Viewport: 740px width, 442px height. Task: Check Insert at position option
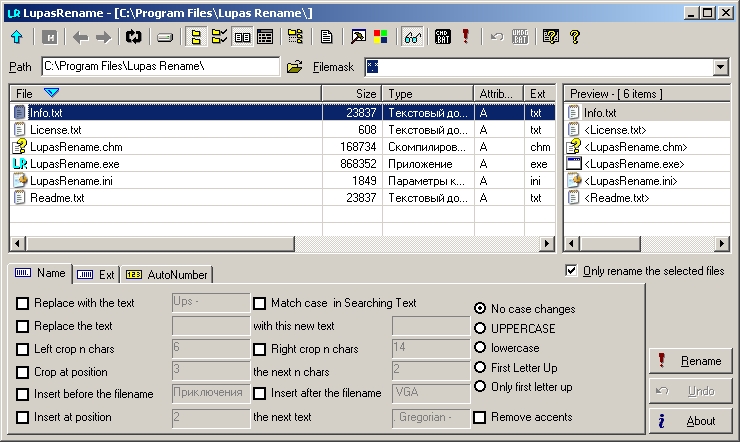pos(22,417)
